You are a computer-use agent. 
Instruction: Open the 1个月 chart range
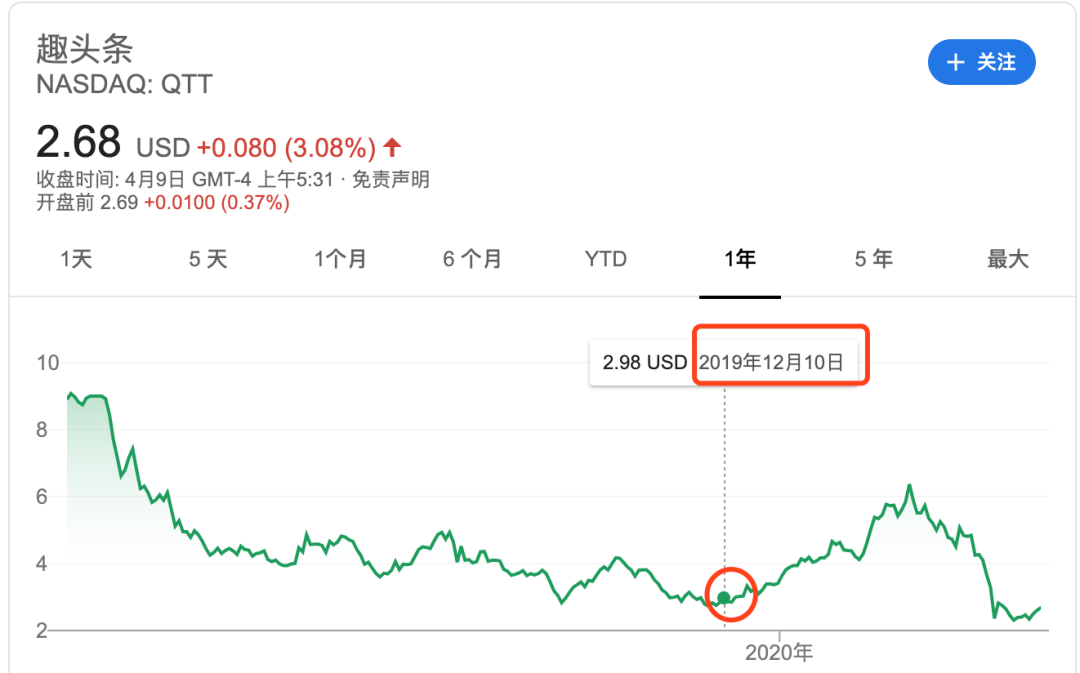tap(340, 259)
